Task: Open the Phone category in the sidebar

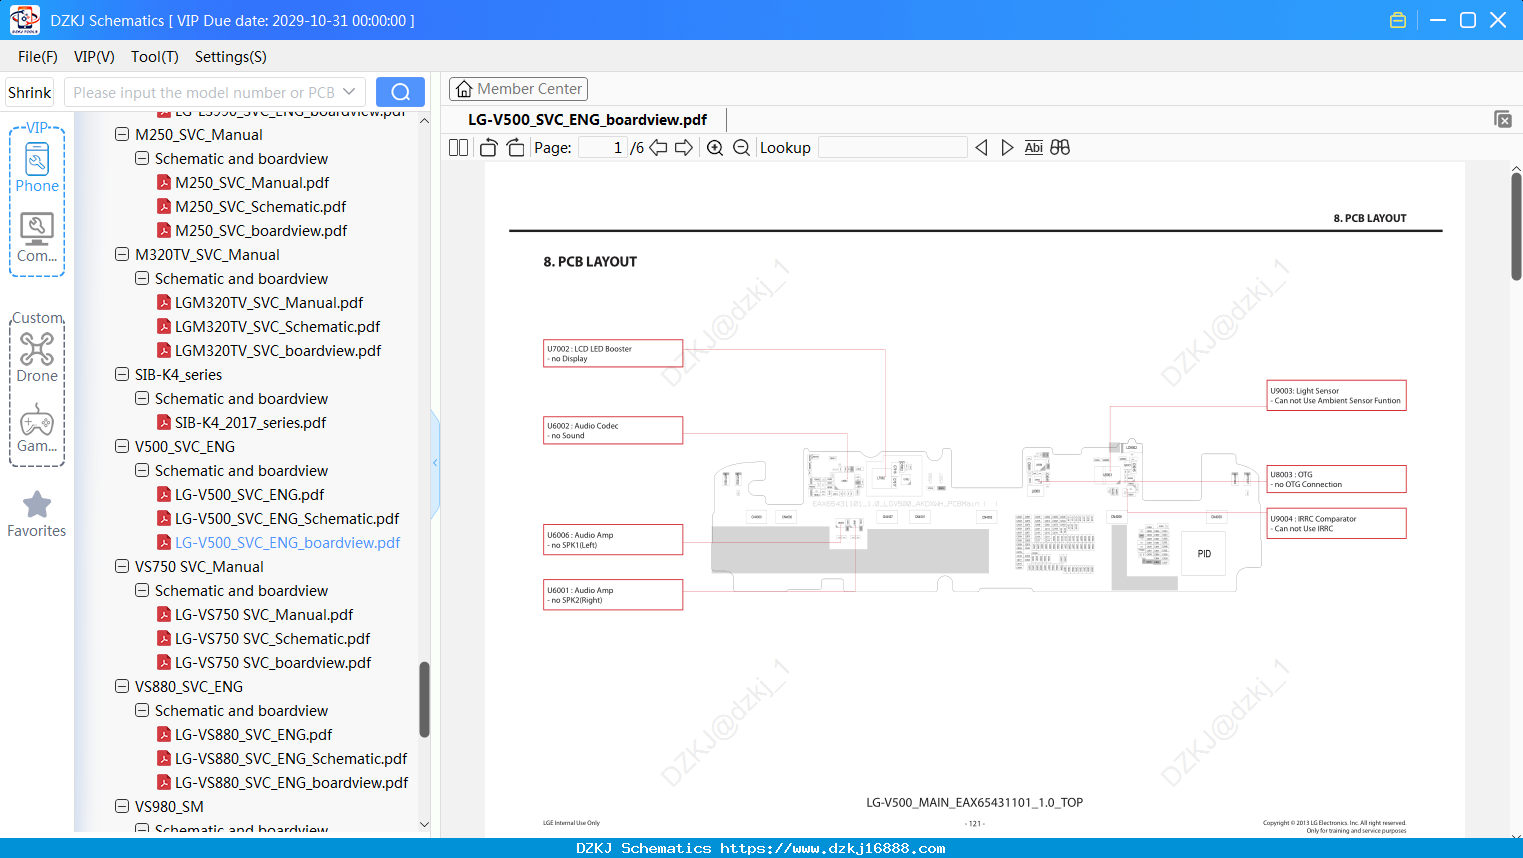Action: [x=37, y=169]
